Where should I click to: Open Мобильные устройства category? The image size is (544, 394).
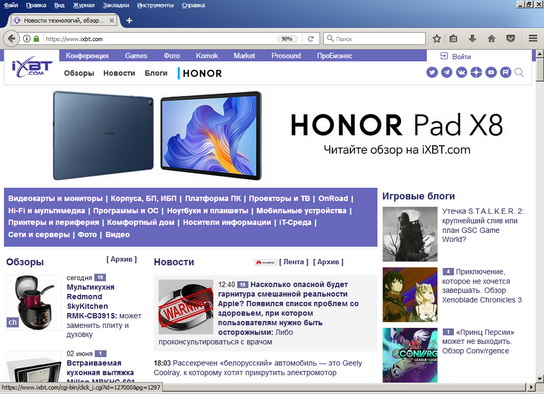coord(301,211)
